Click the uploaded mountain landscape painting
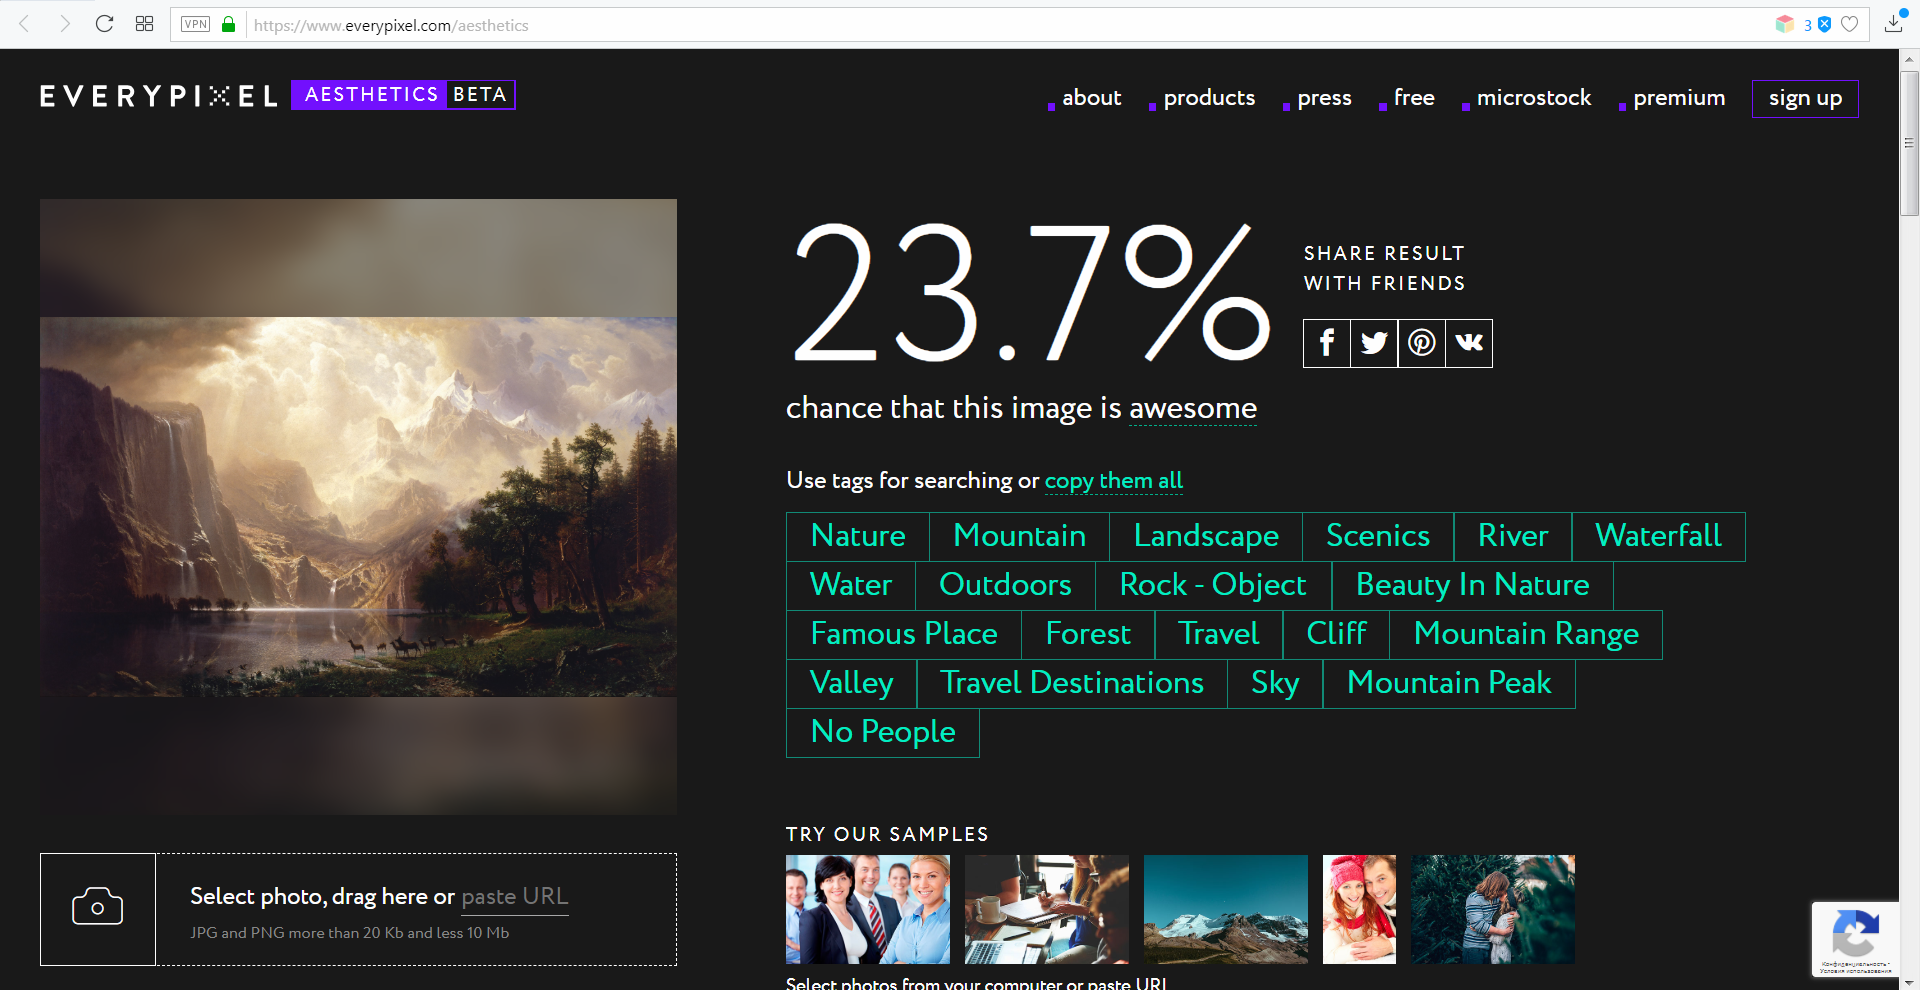 pyautogui.click(x=358, y=507)
